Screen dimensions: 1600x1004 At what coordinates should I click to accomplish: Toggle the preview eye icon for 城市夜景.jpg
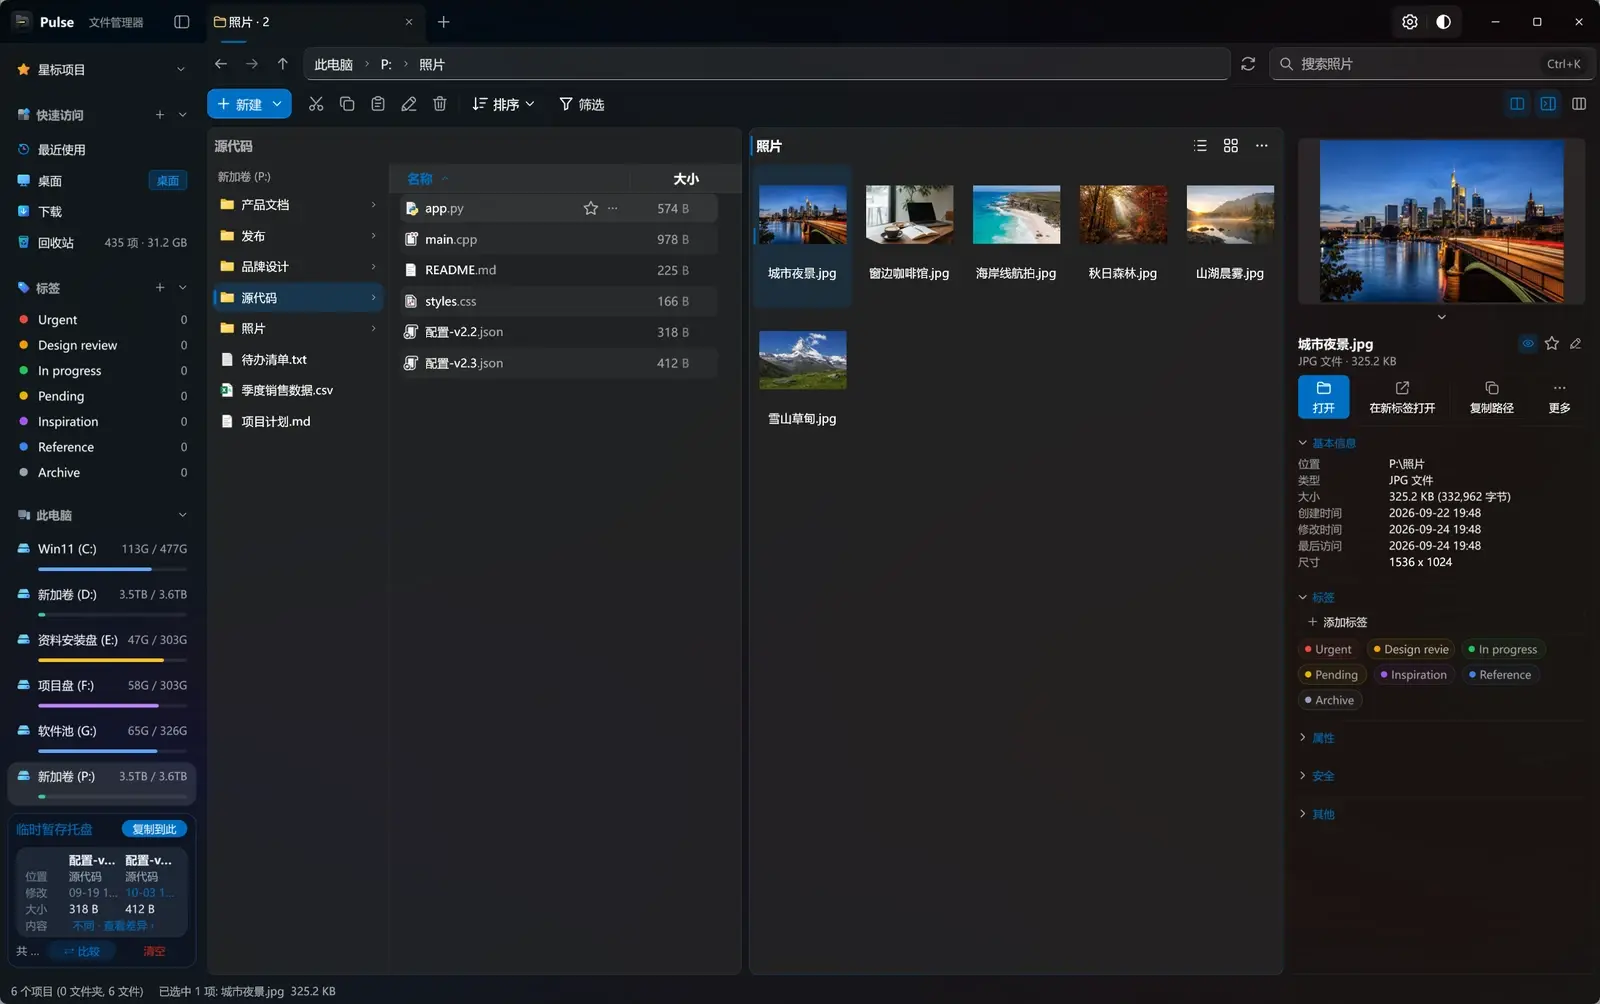tap(1528, 343)
